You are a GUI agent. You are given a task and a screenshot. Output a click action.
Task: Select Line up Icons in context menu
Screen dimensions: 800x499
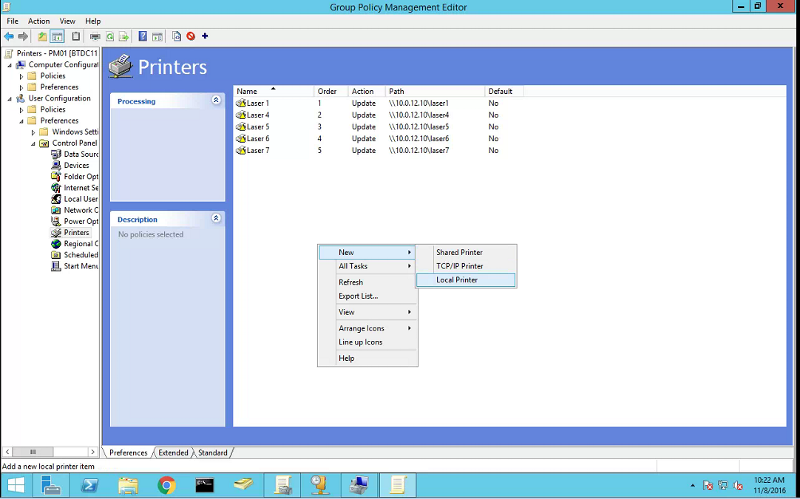[x=367, y=342]
